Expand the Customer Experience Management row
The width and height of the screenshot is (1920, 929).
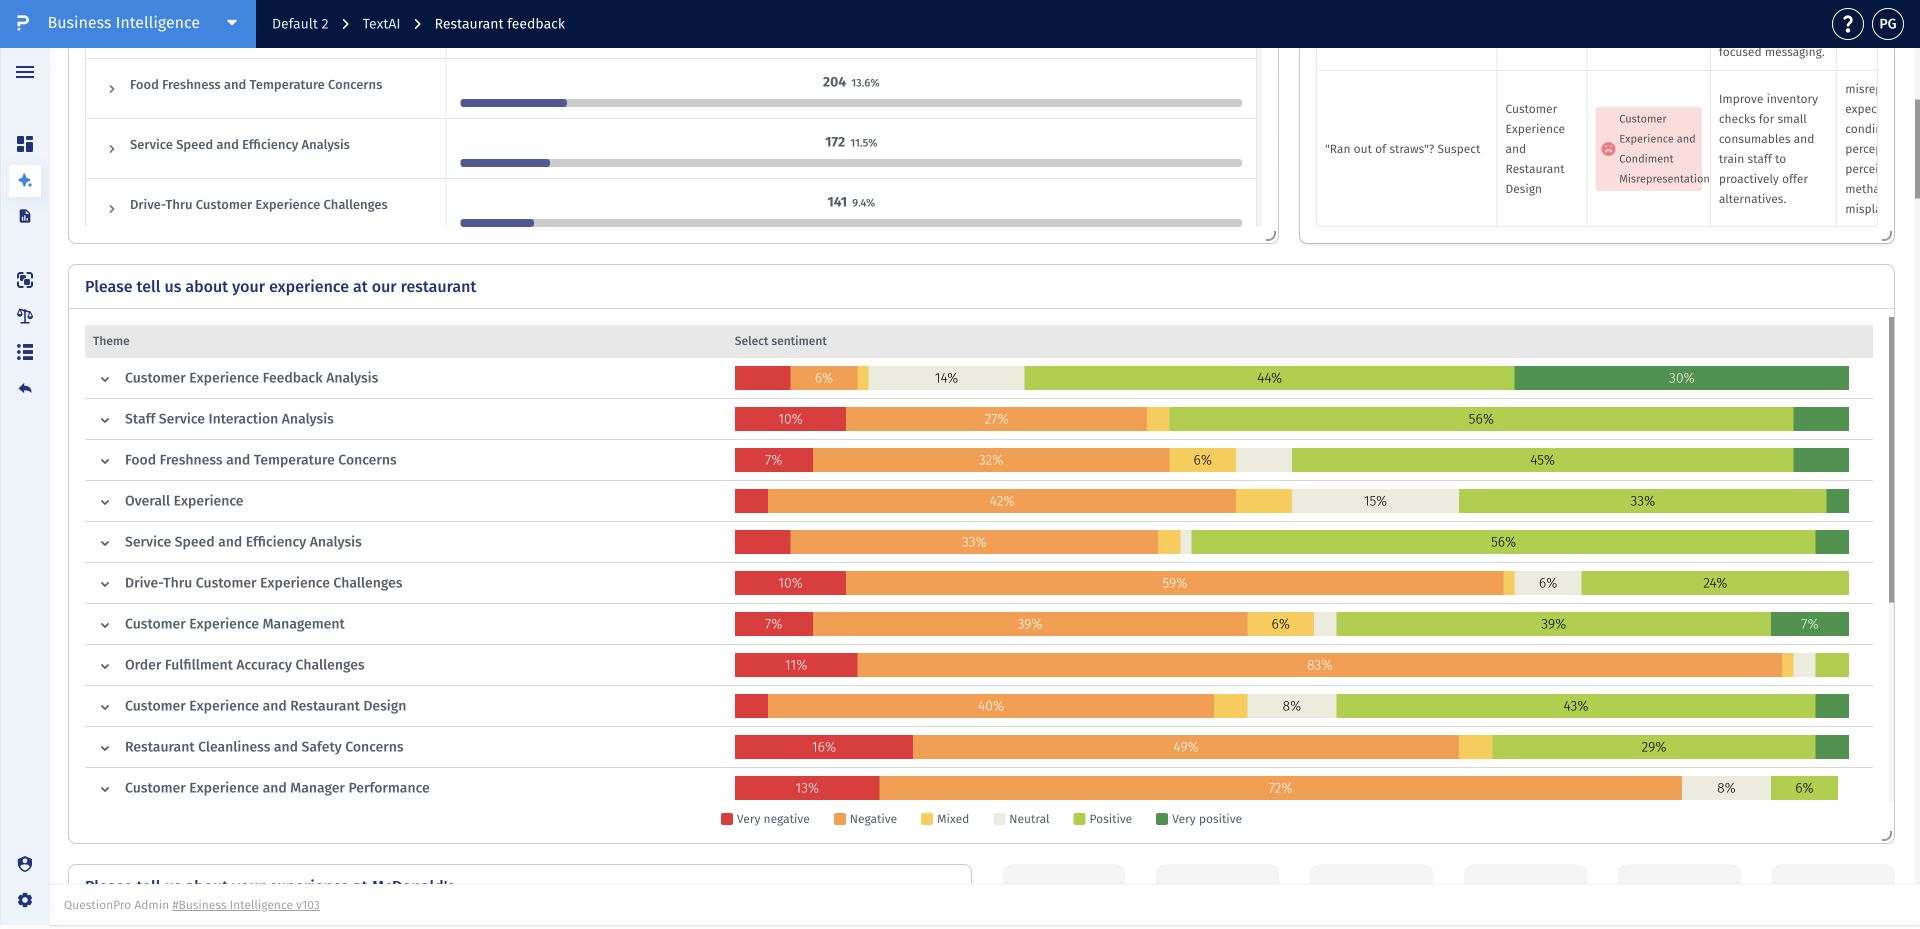(104, 625)
